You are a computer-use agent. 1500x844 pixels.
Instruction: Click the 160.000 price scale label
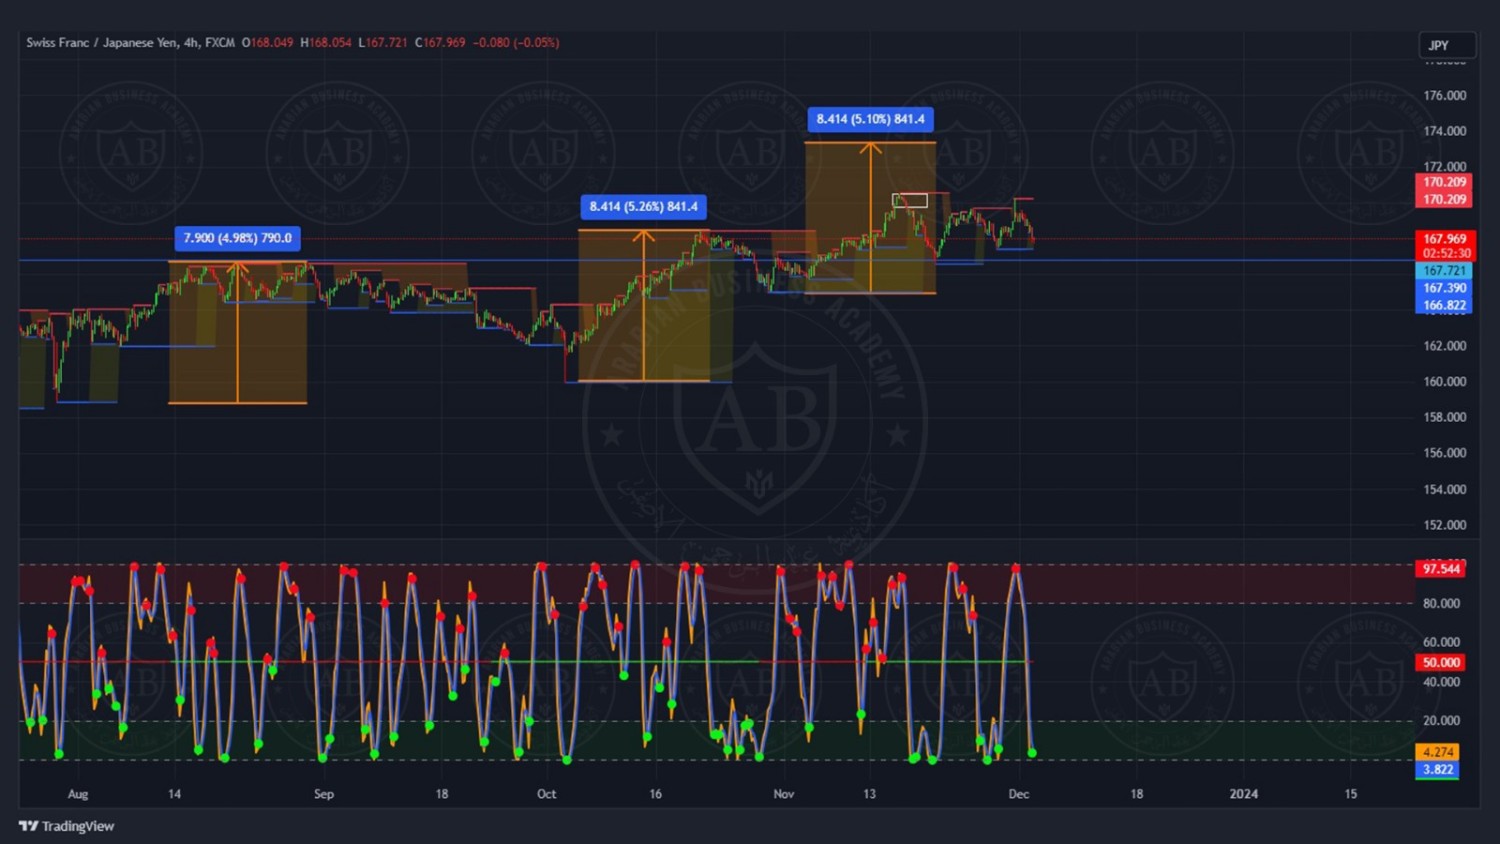[x=1445, y=381]
